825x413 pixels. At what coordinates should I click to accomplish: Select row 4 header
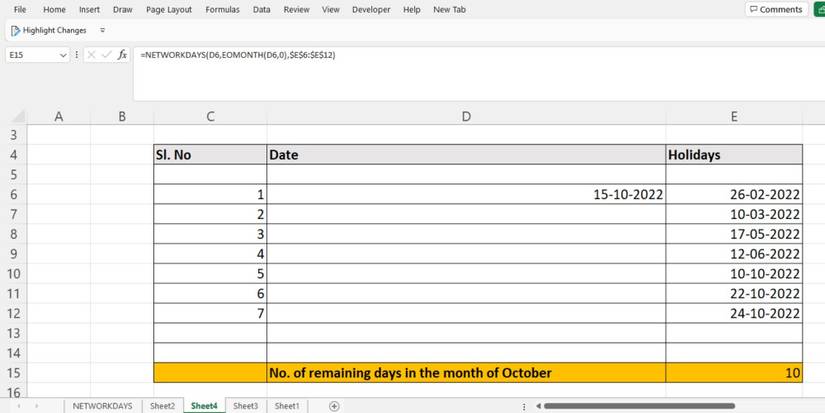[14, 155]
